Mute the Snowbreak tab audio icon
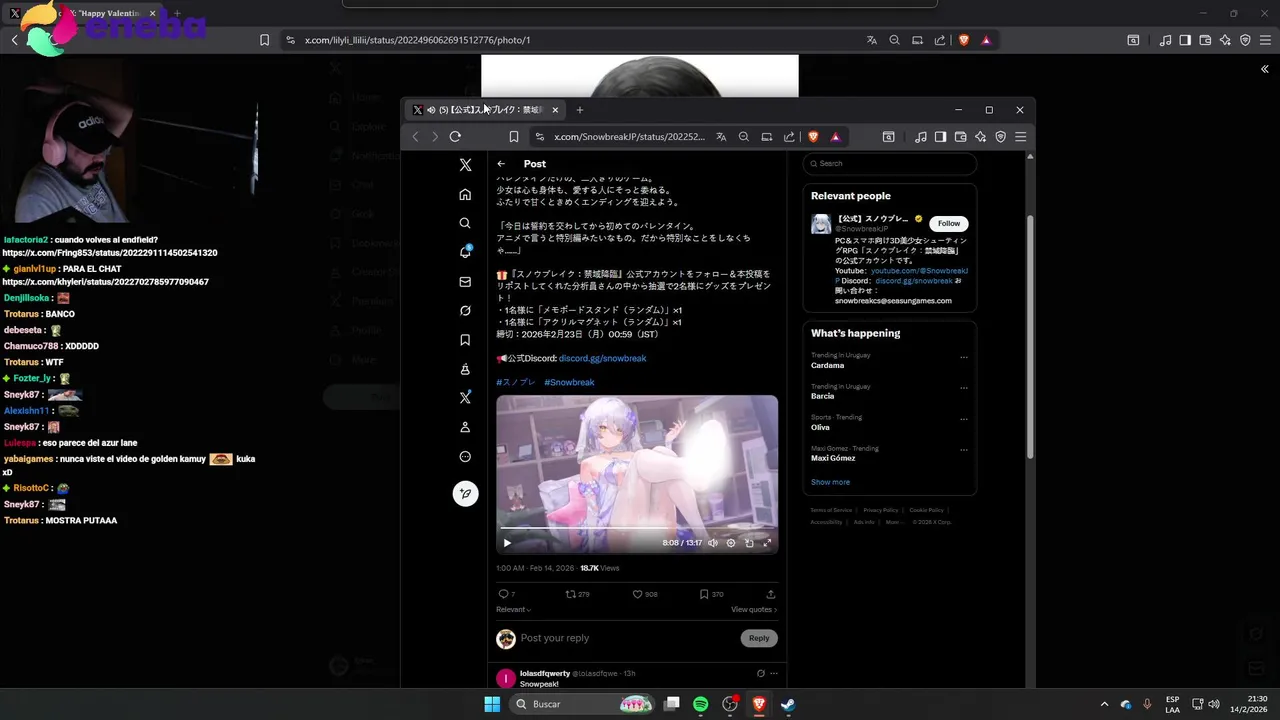Screen dimensions: 1280x720 coord(431,110)
